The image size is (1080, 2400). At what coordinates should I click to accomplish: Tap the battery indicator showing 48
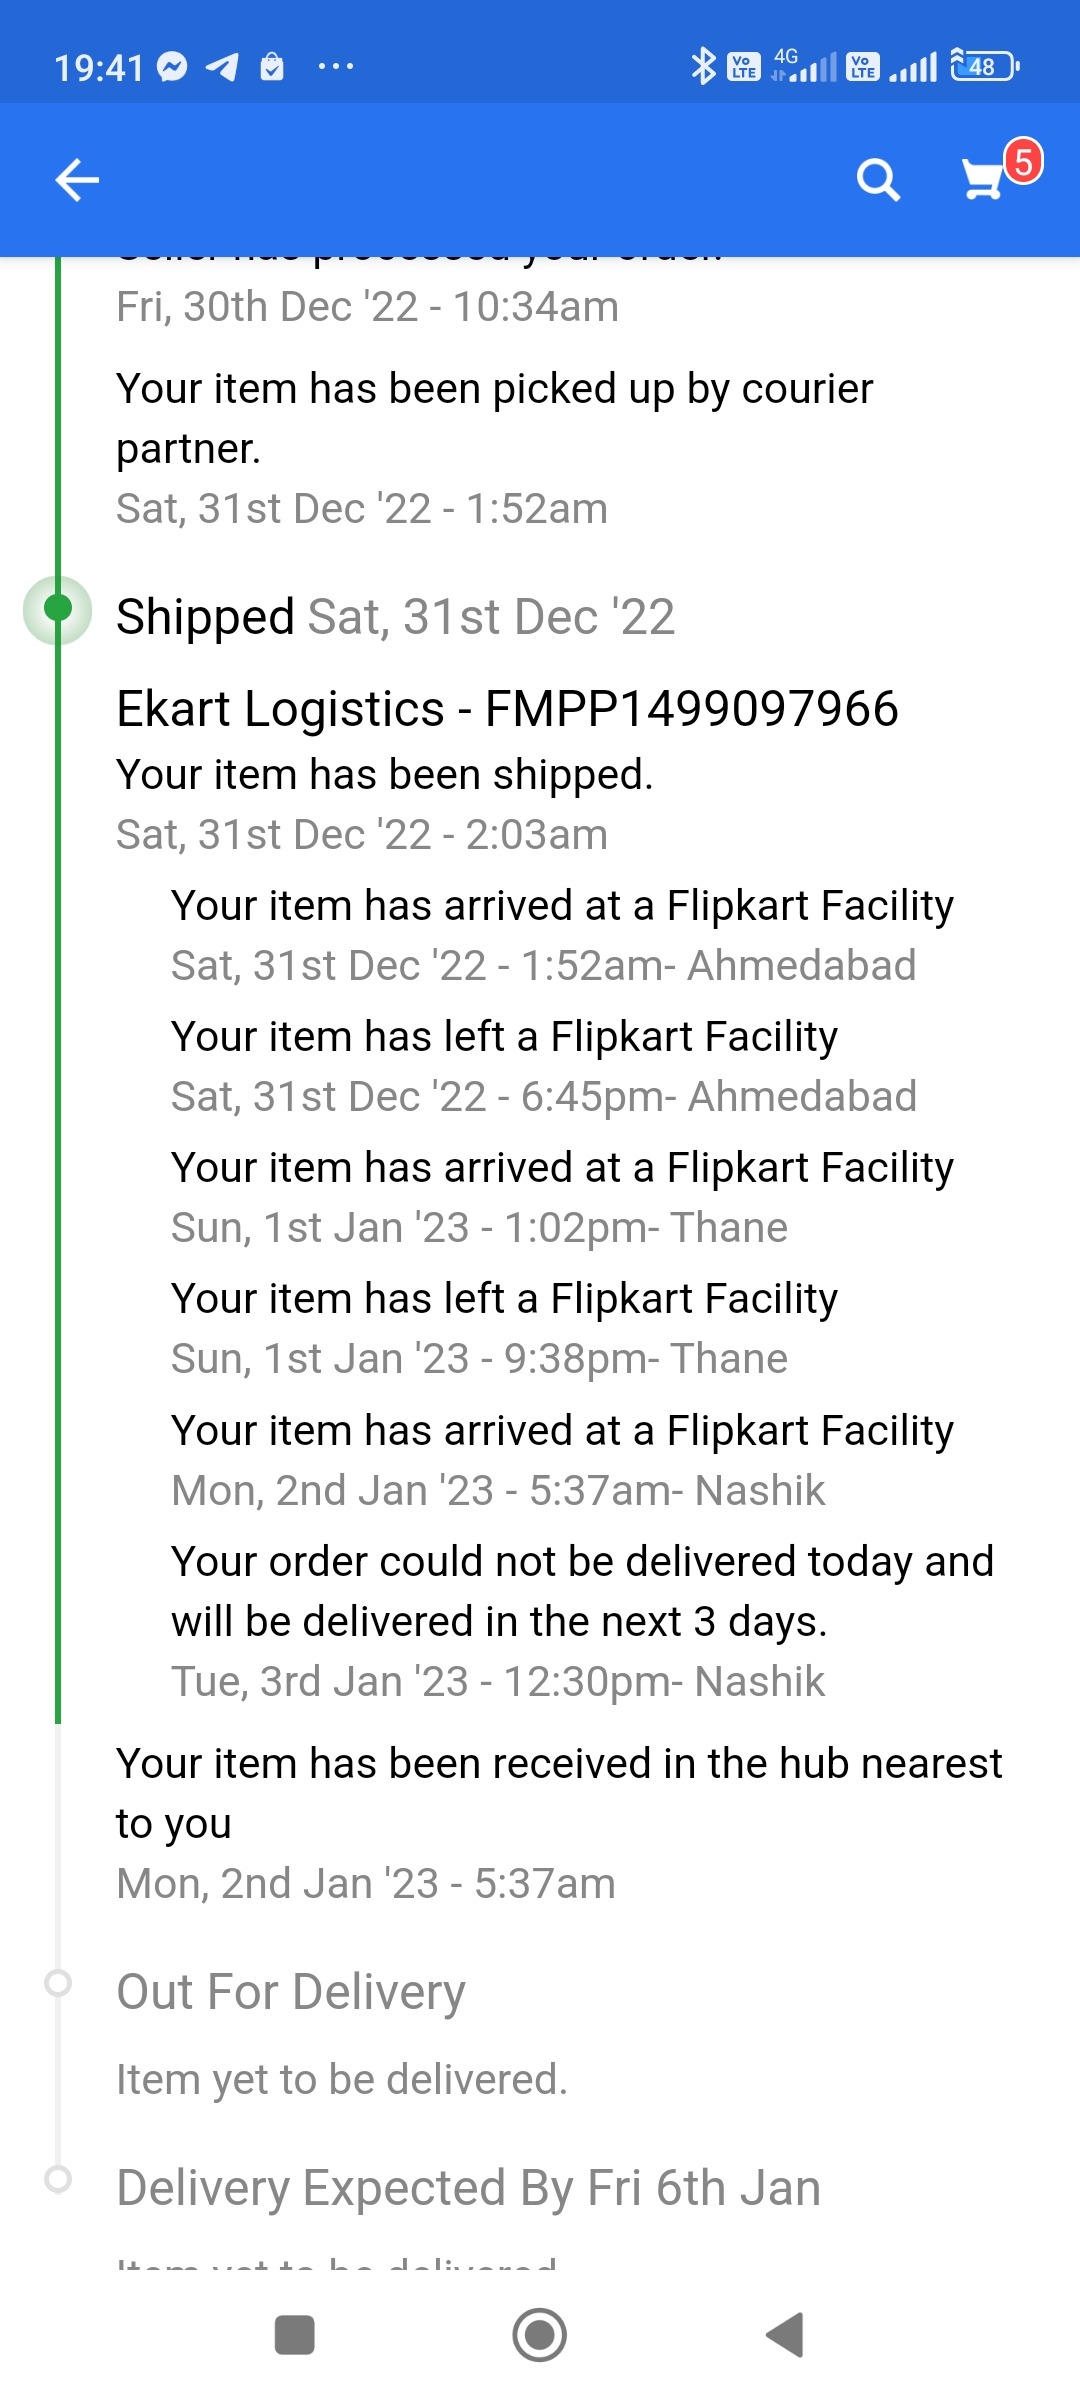tap(984, 66)
